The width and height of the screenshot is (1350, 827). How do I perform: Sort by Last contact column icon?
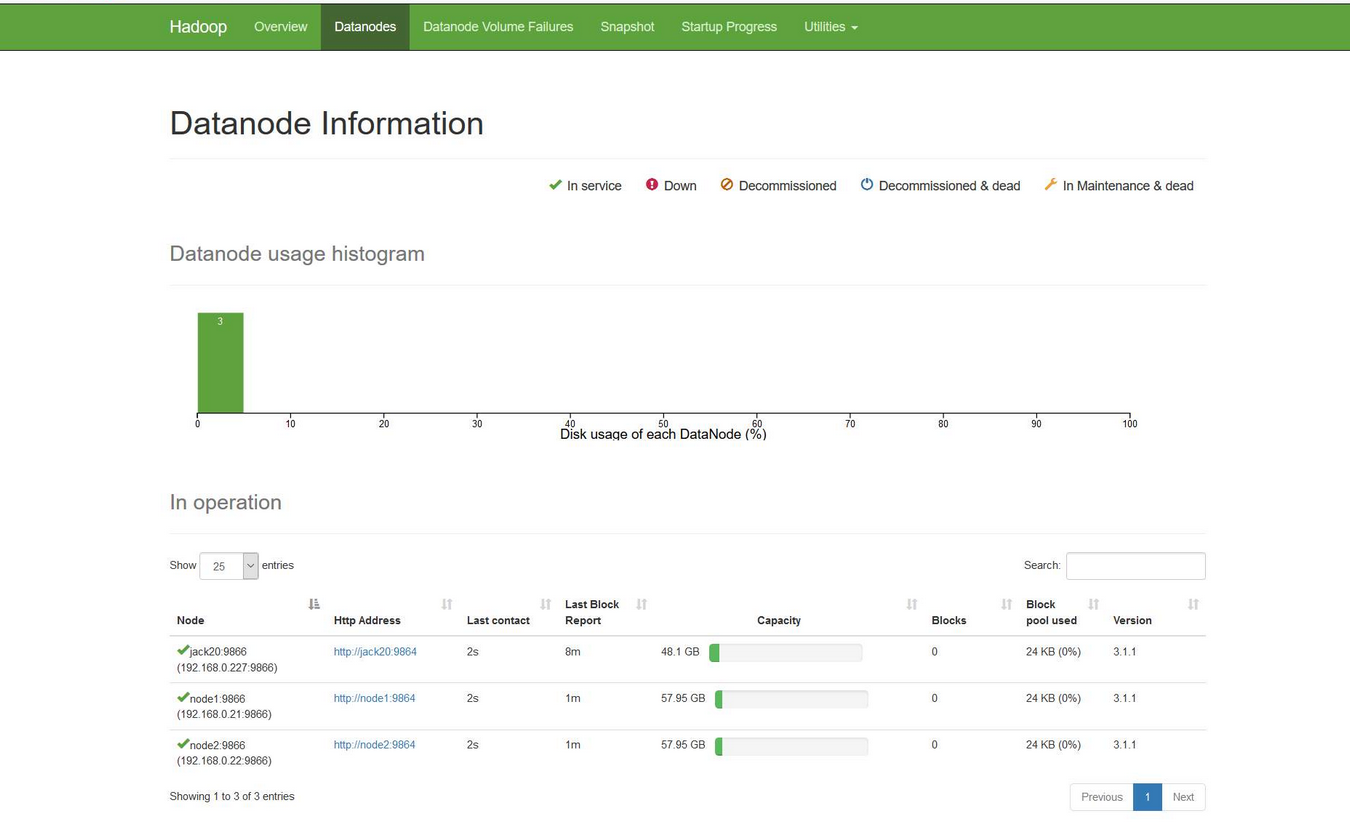(546, 604)
